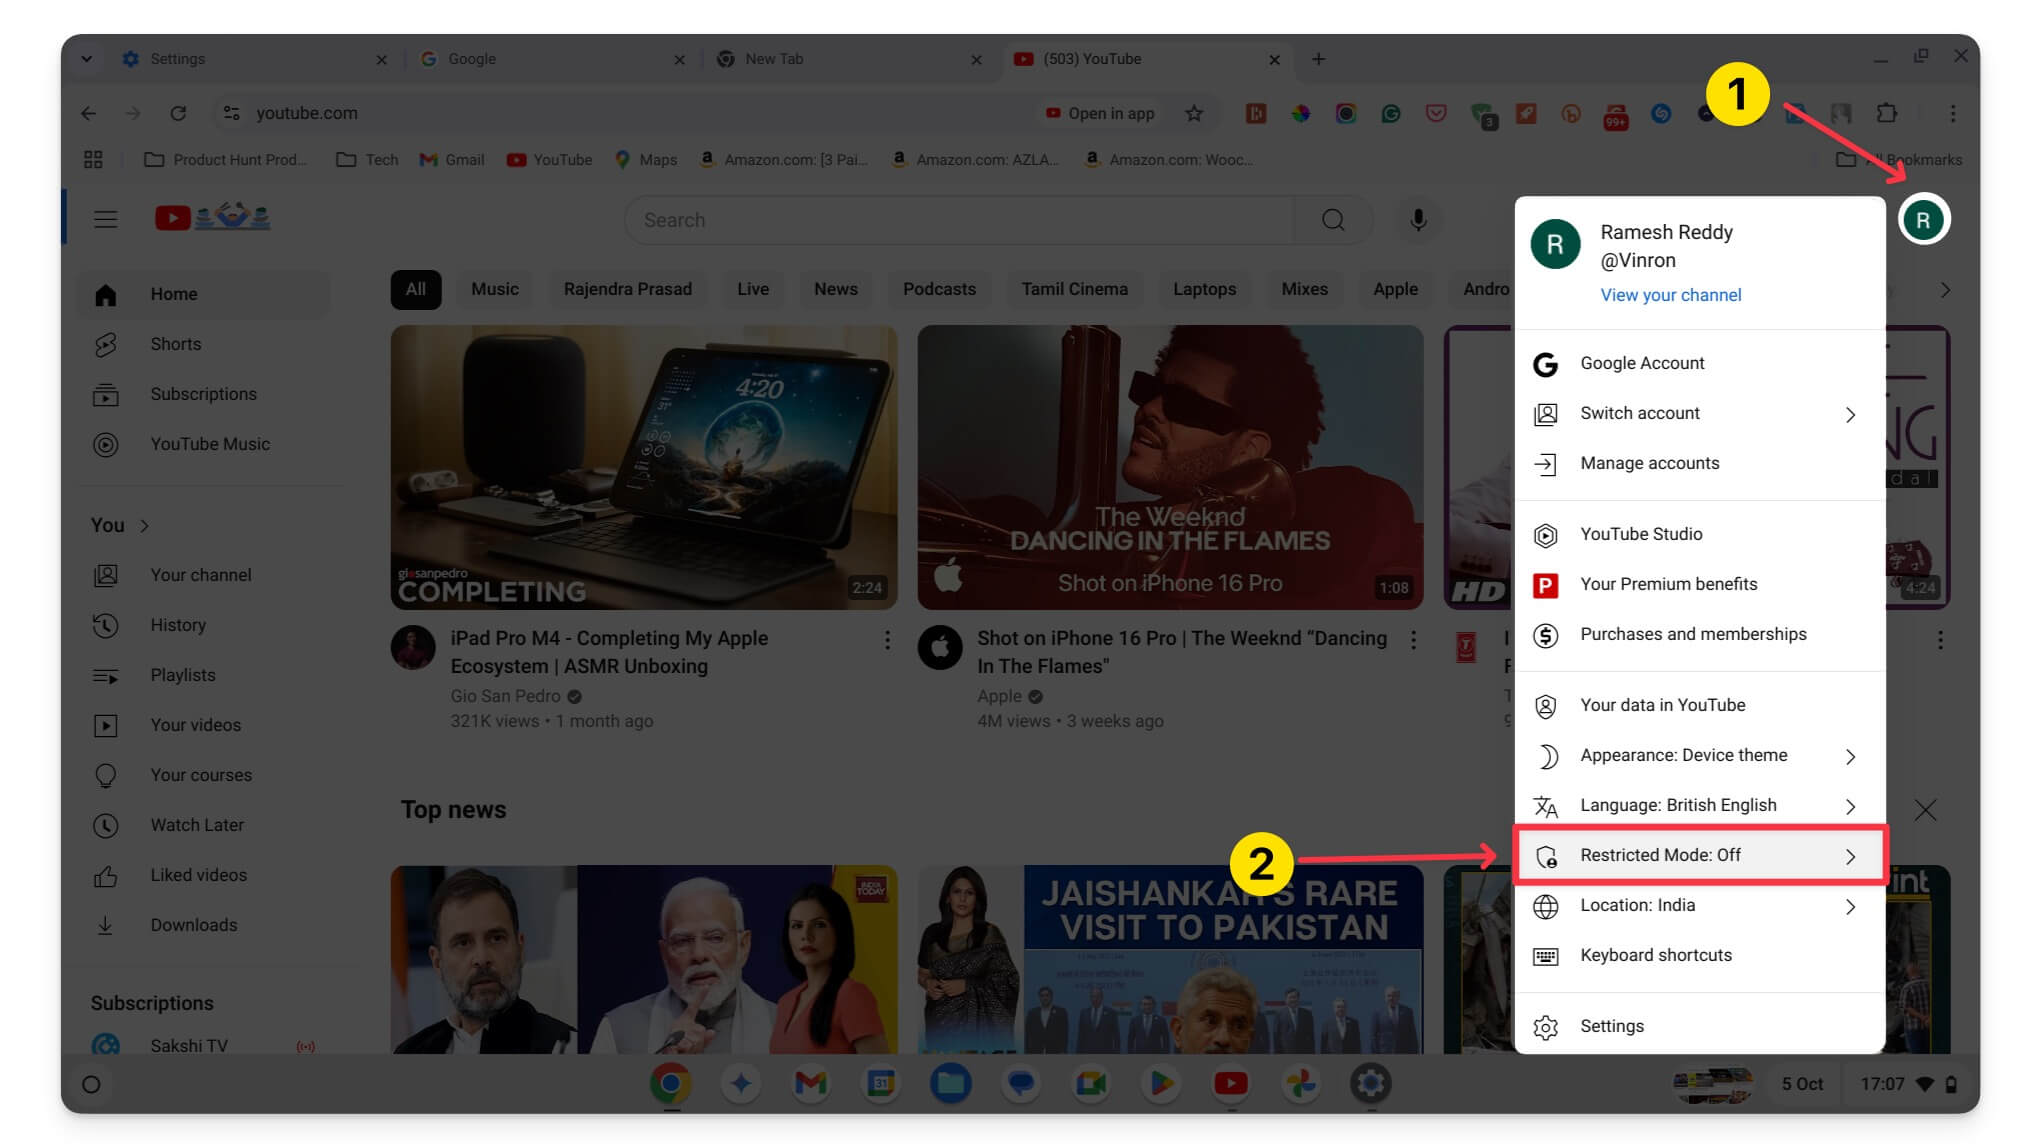
Task: Open Your courses in sidebar
Action: tap(204, 775)
